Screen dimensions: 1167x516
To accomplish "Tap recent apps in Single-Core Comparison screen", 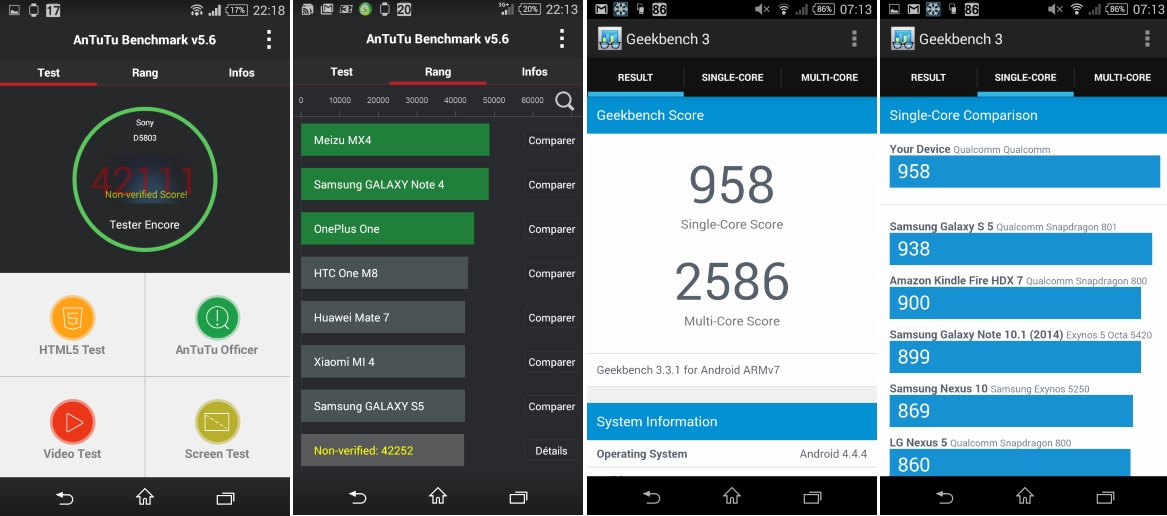I will pyautogui.click(x=1105, y=497).
